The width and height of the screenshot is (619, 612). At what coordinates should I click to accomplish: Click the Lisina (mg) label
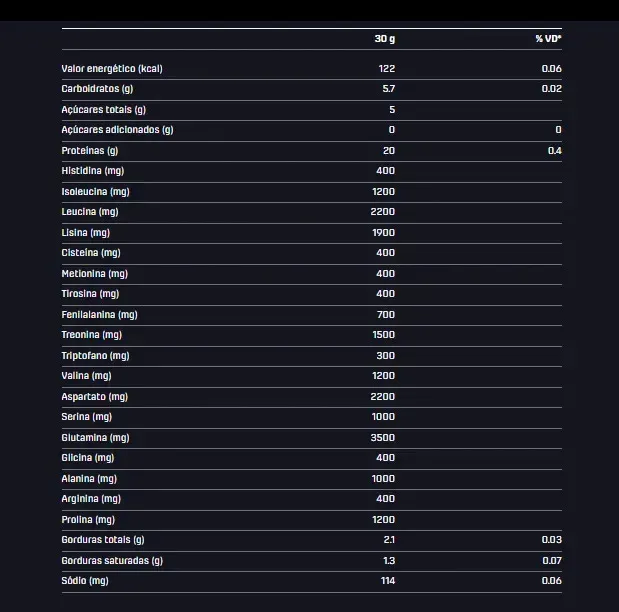point(86,233)
